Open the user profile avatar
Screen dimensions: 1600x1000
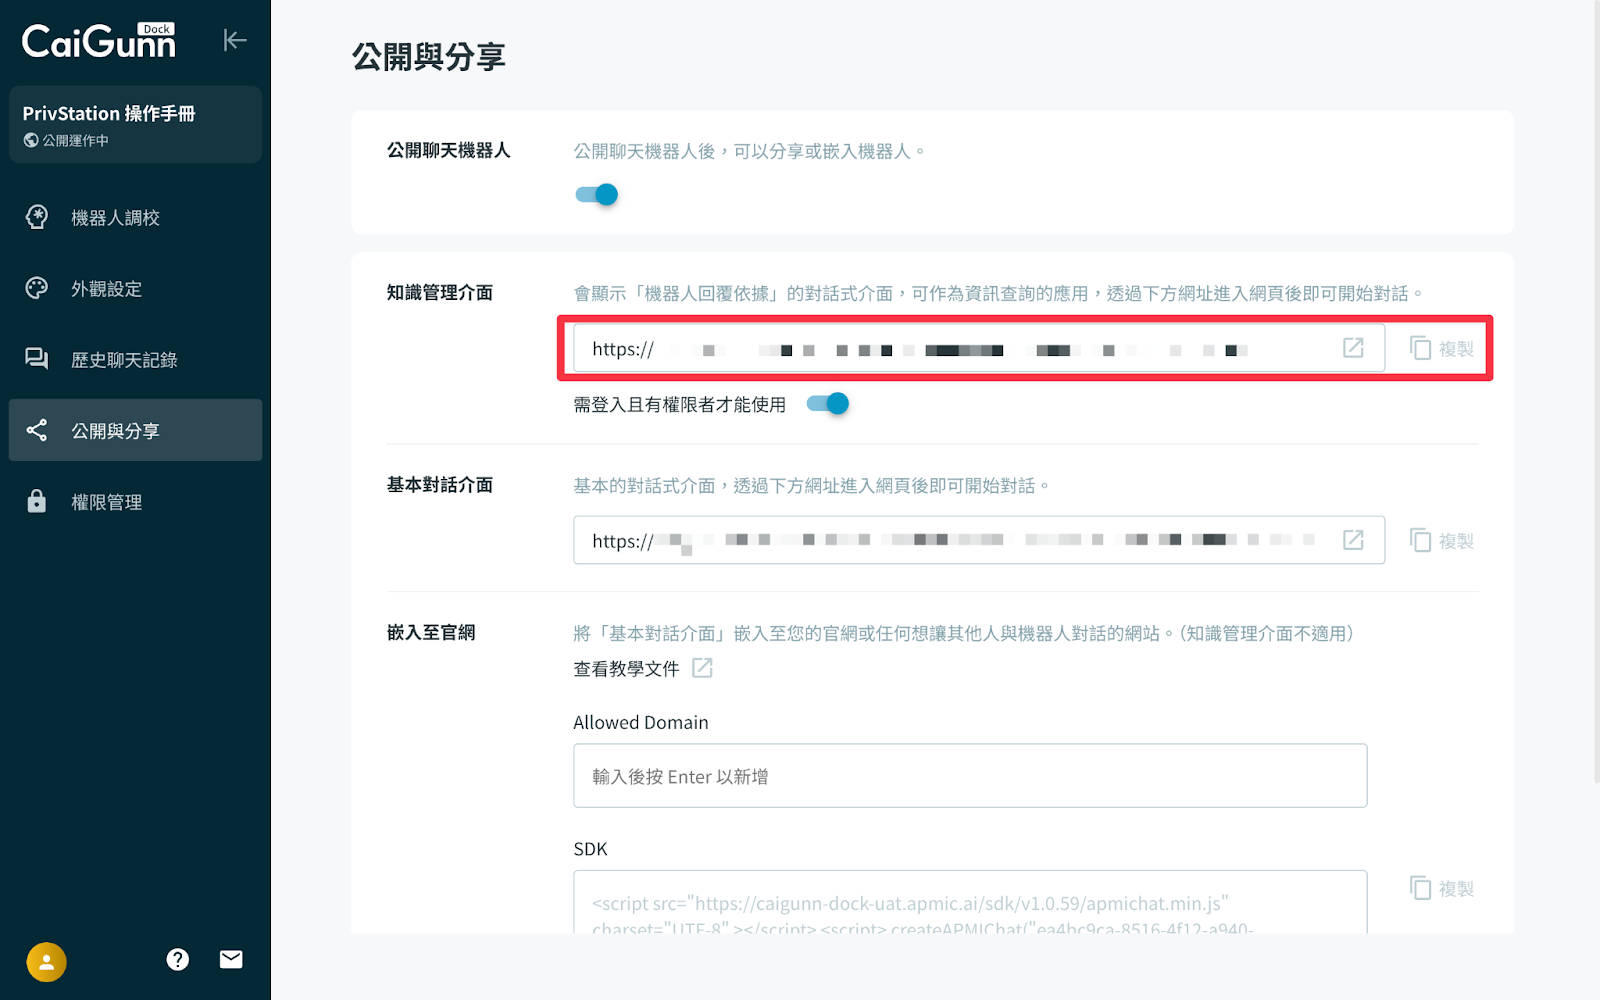click(x=46, y=962)
